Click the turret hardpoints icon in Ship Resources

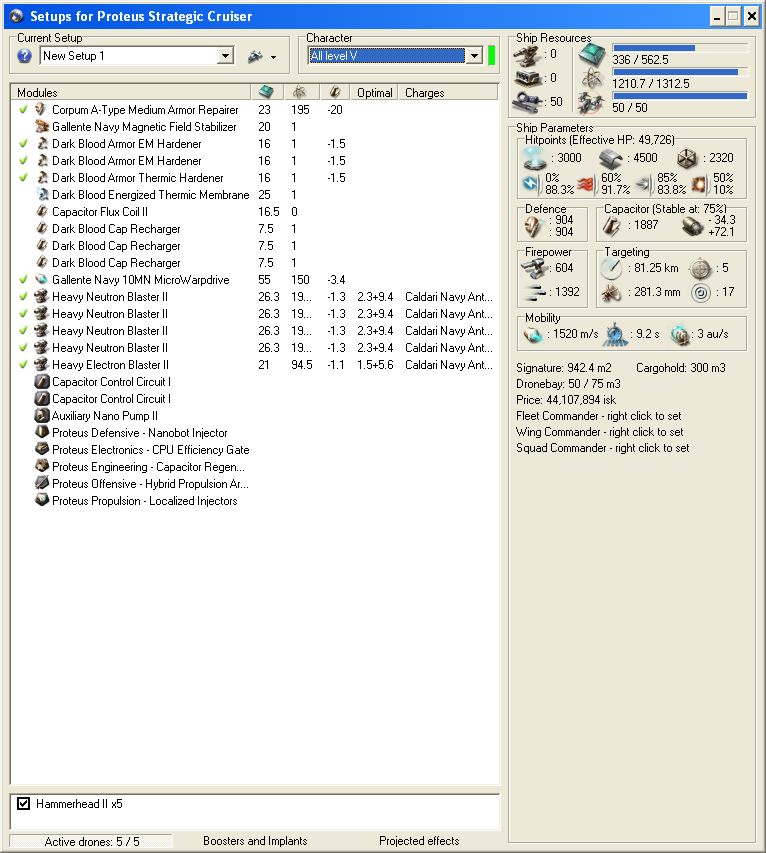[x=528, y=54]
